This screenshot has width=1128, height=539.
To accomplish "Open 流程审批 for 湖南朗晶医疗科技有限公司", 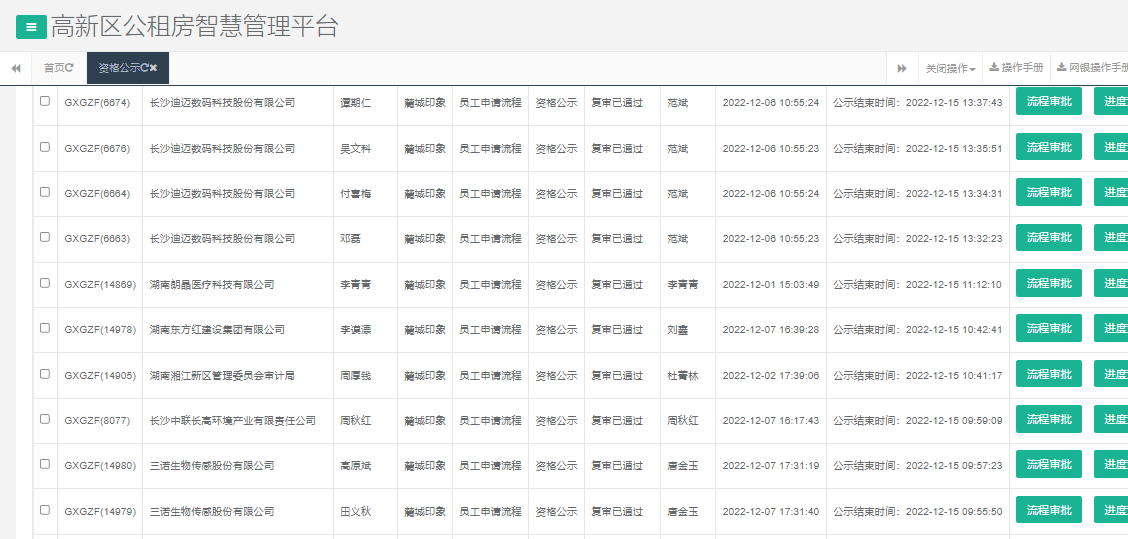I will (1048, 283).
